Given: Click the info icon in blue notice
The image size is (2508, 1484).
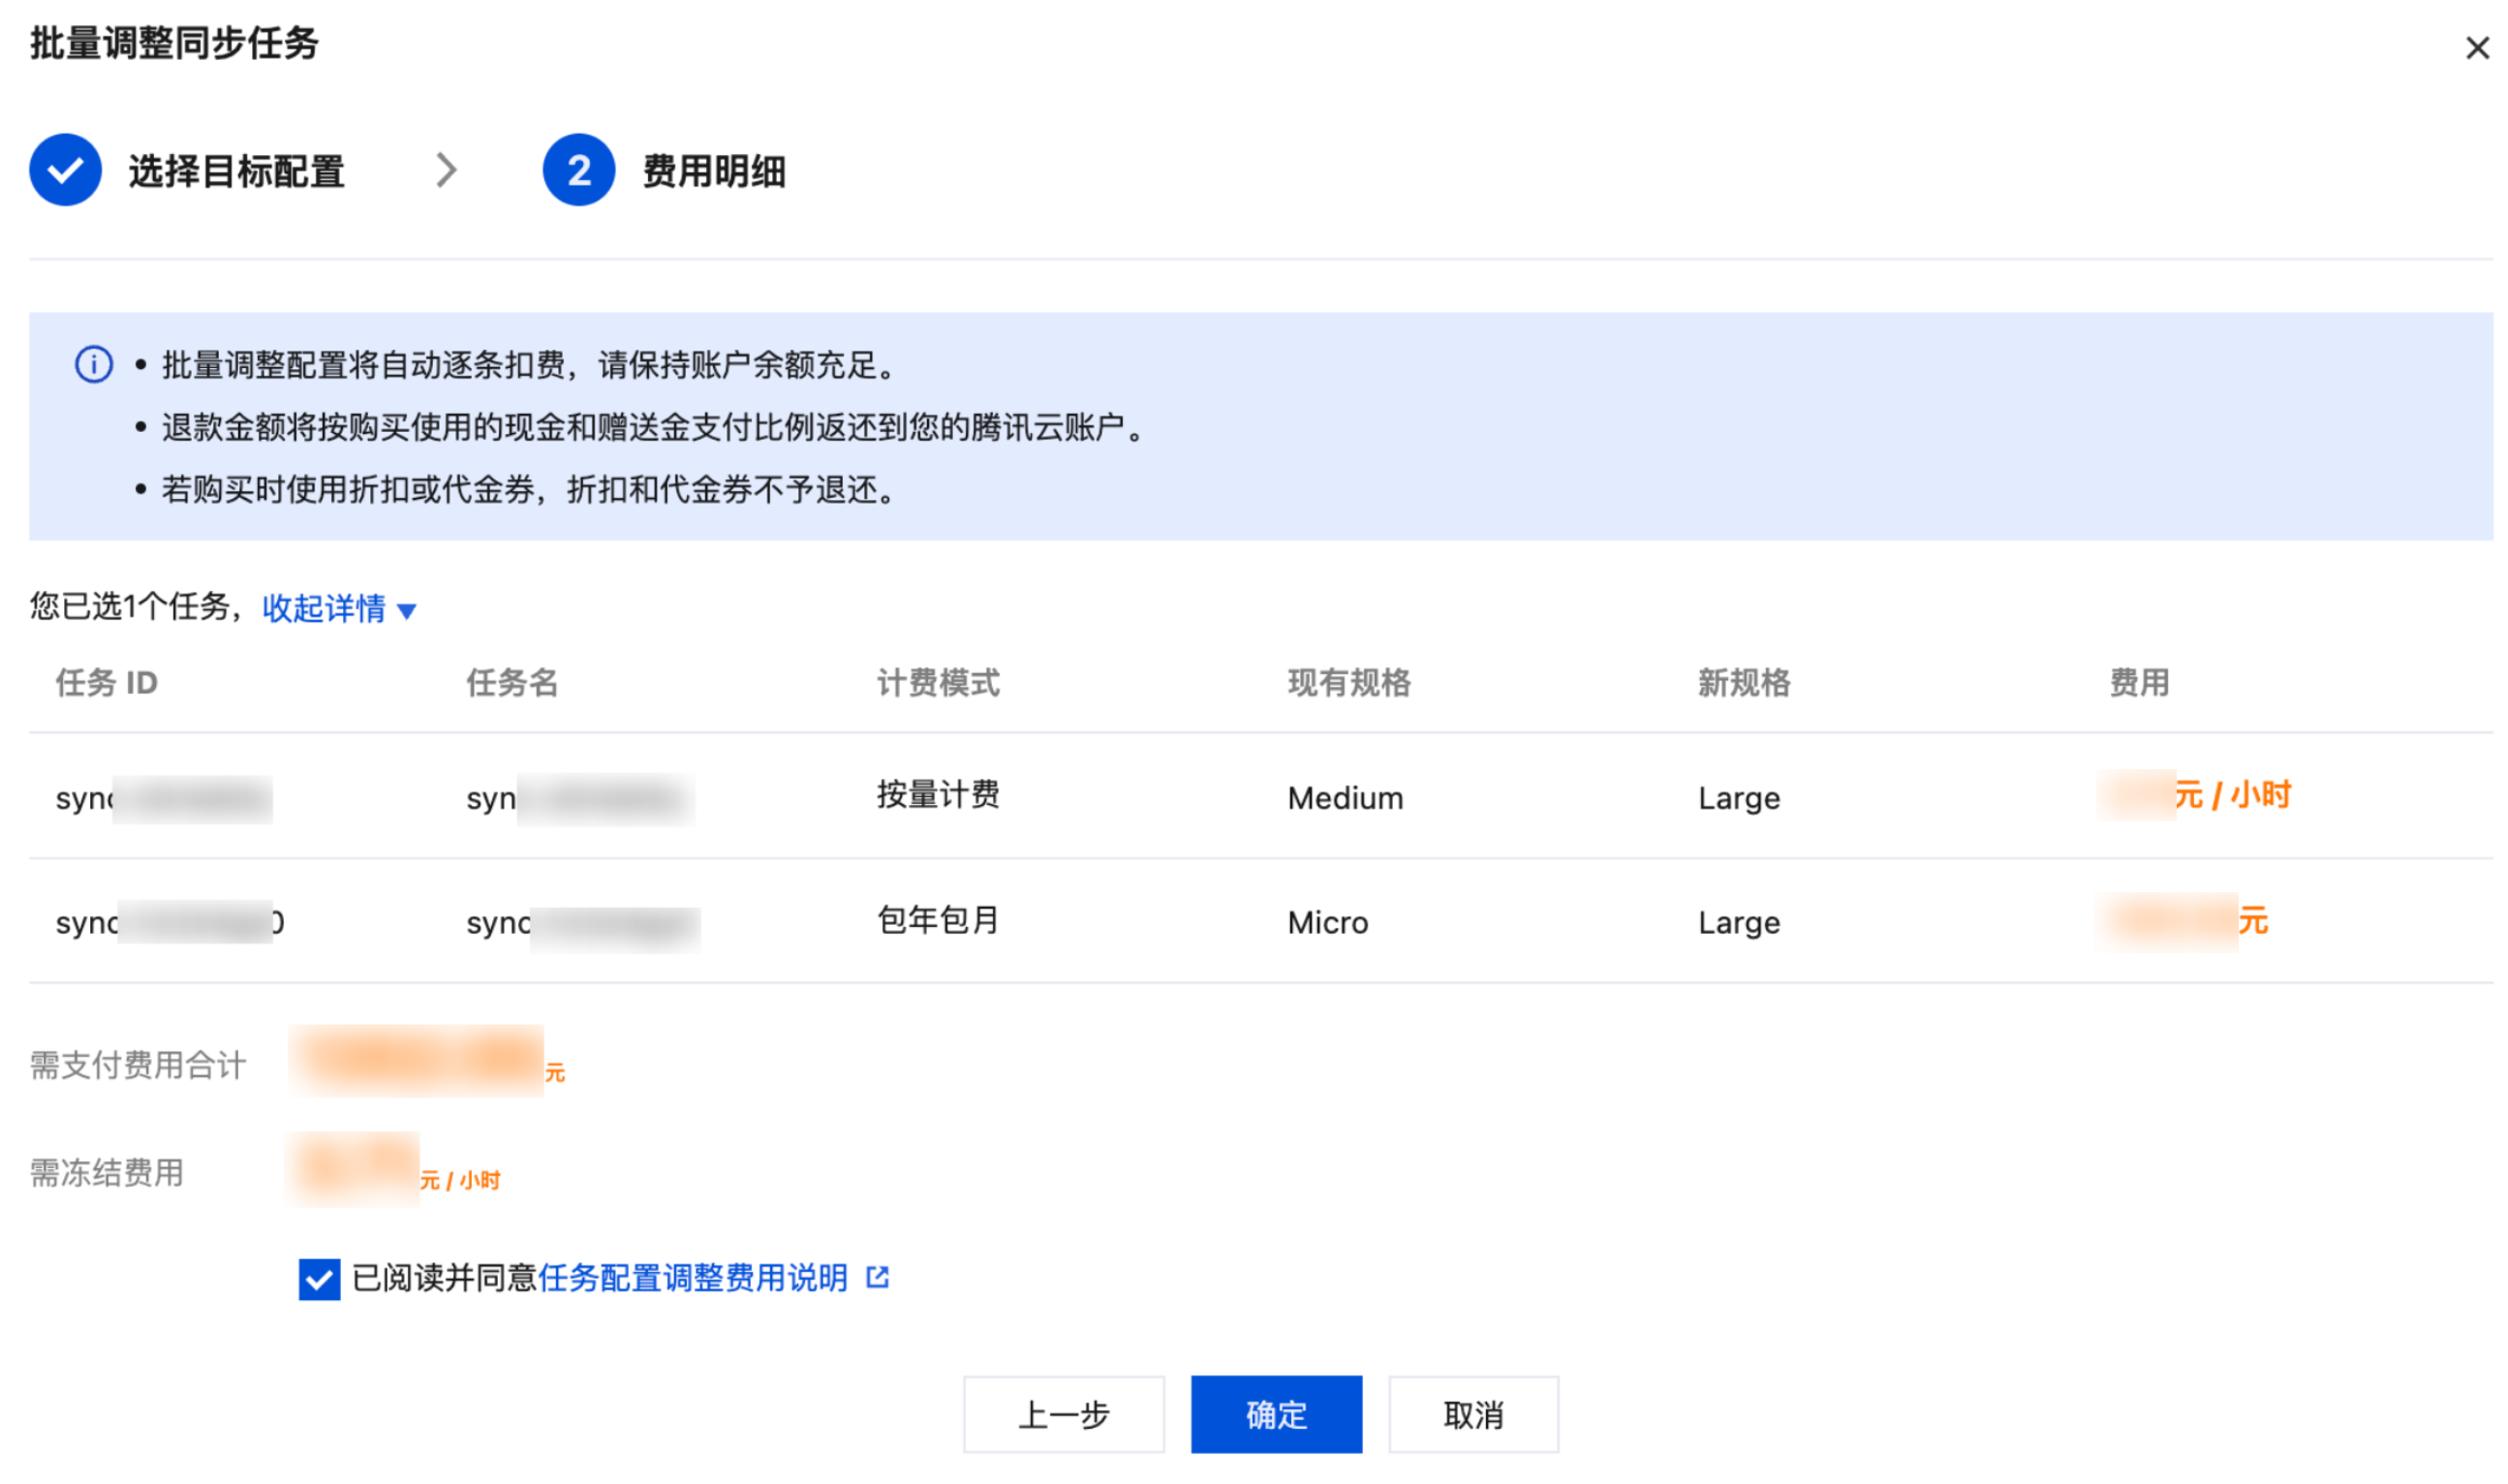Looking at the screenshot, I should click(x=94, y=364).
